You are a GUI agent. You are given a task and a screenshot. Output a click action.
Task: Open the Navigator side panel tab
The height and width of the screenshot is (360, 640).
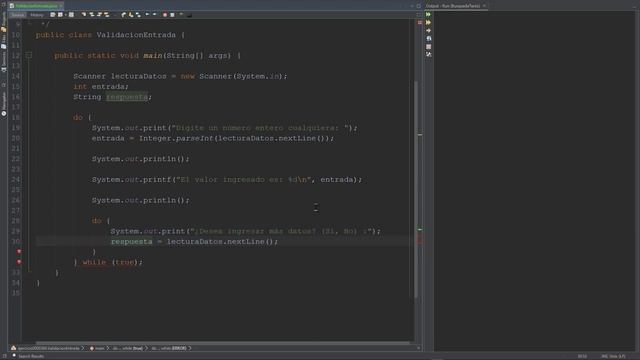[4, 104]
